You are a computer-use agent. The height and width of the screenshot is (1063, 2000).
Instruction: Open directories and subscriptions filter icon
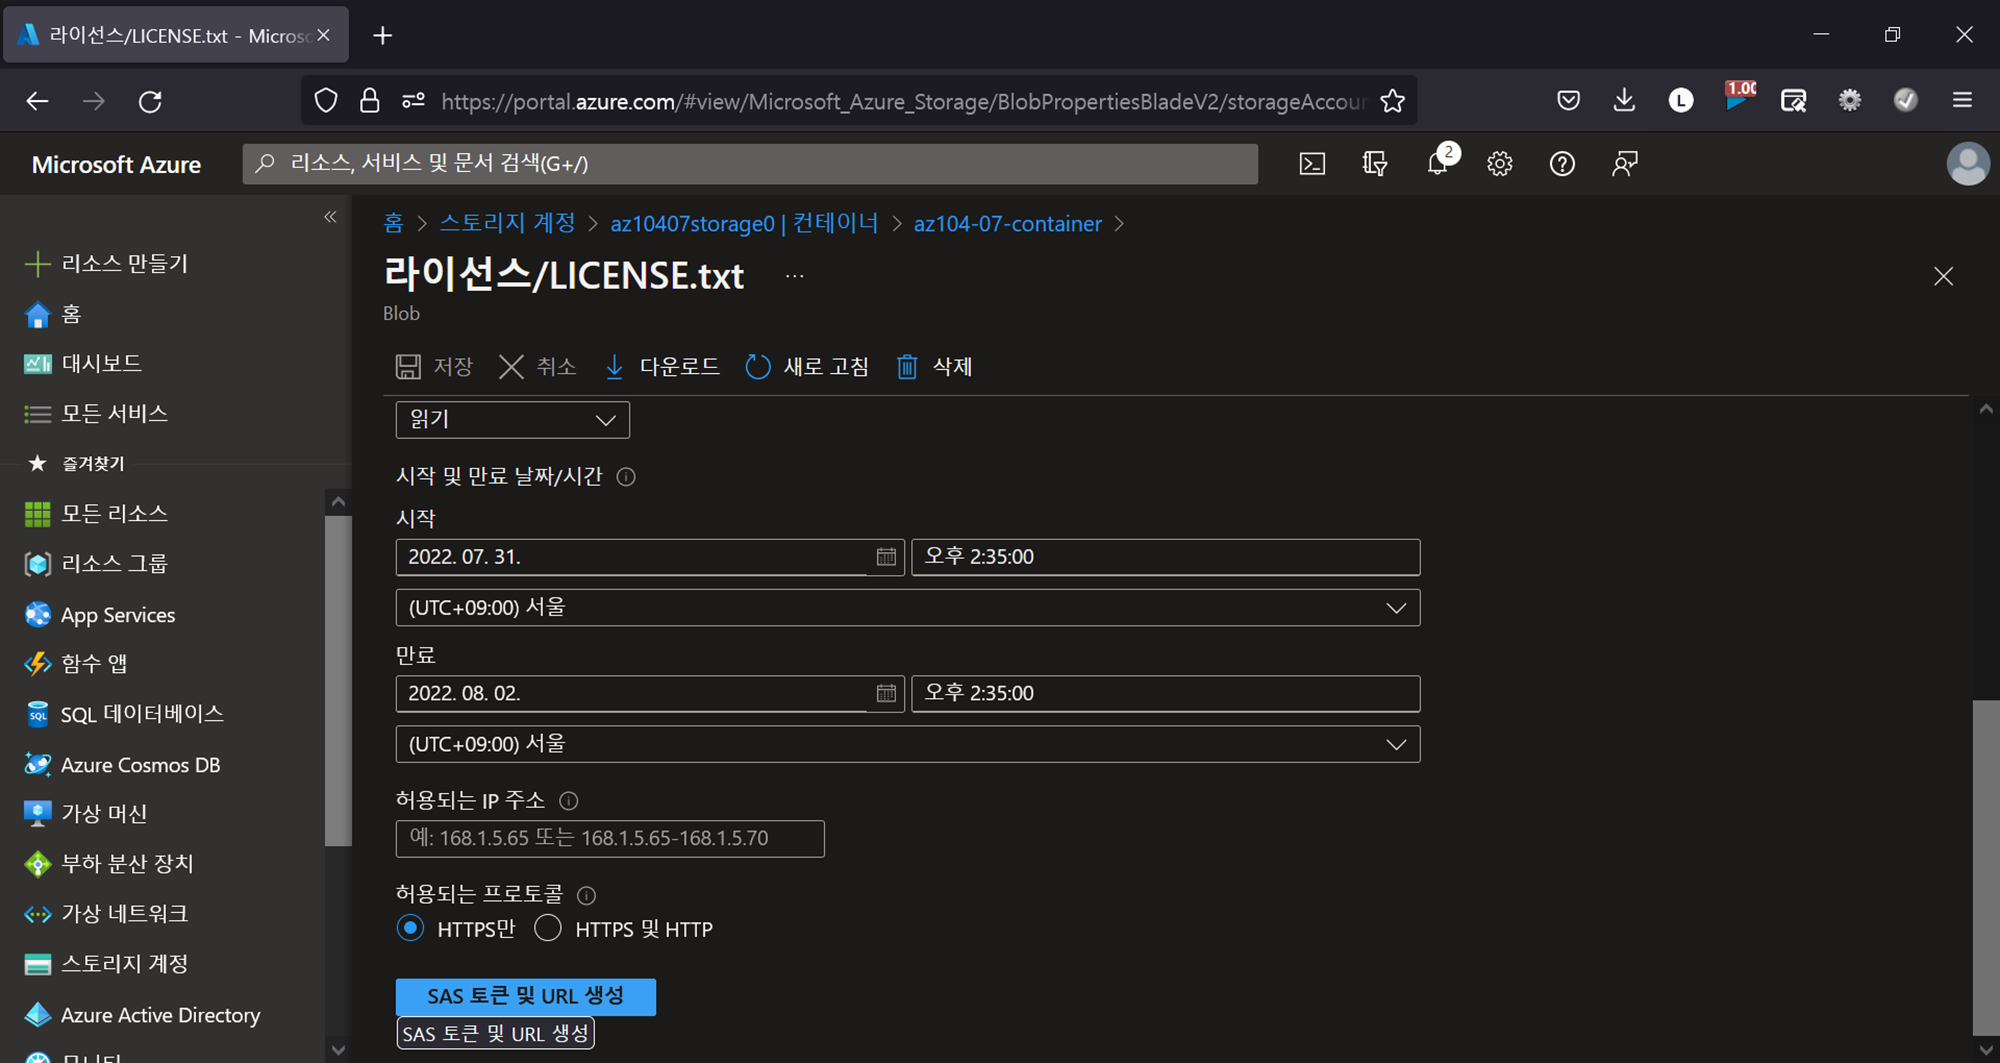tap(1375, 164)
